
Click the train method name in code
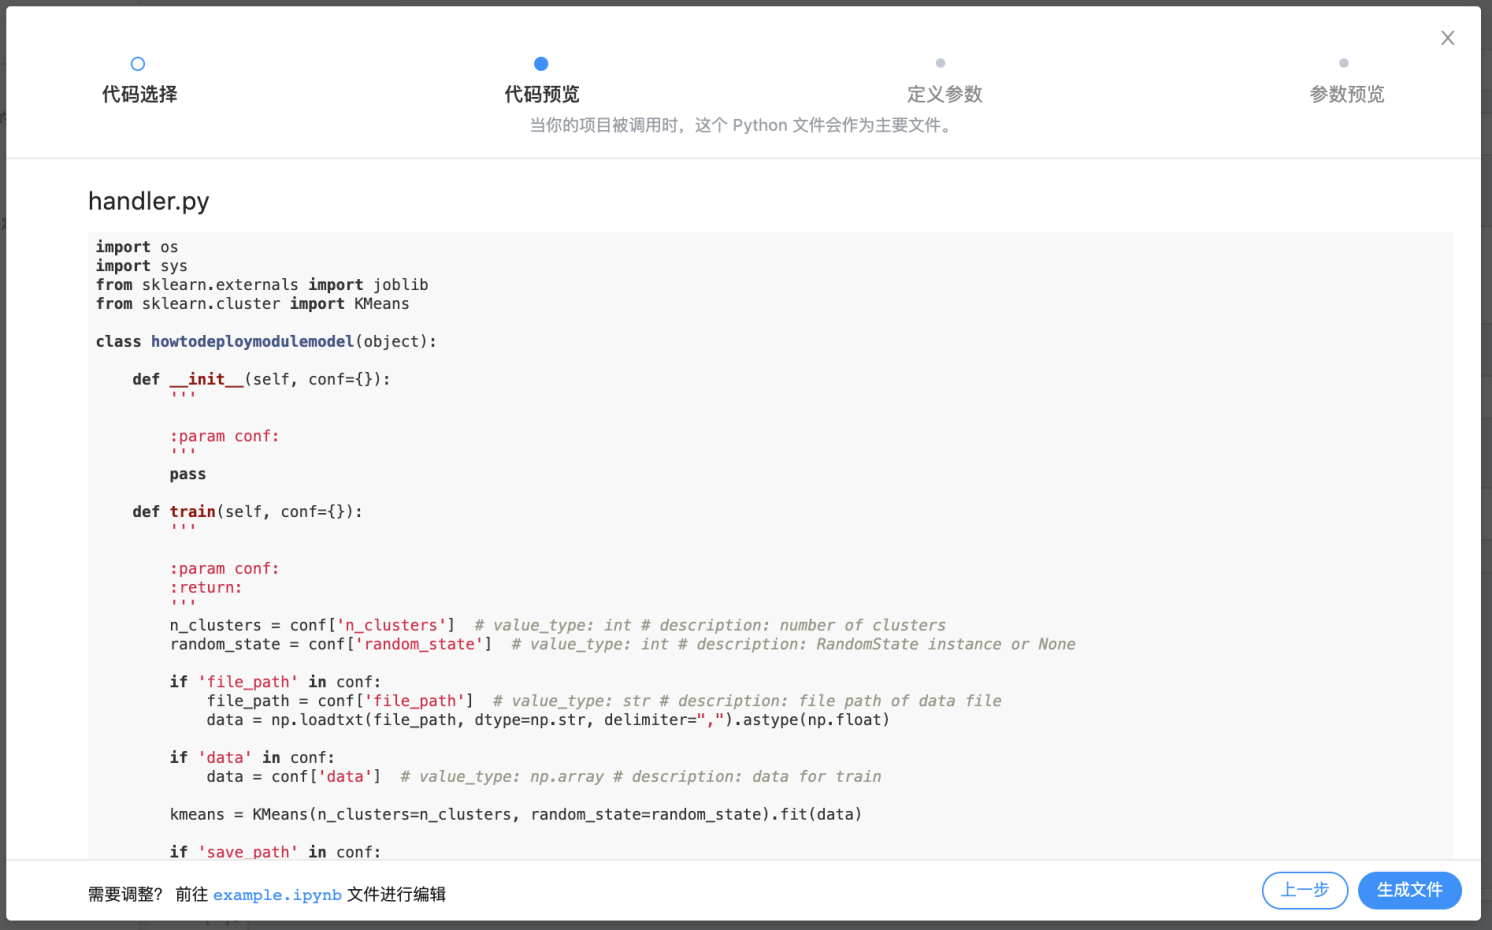[192, 512]
